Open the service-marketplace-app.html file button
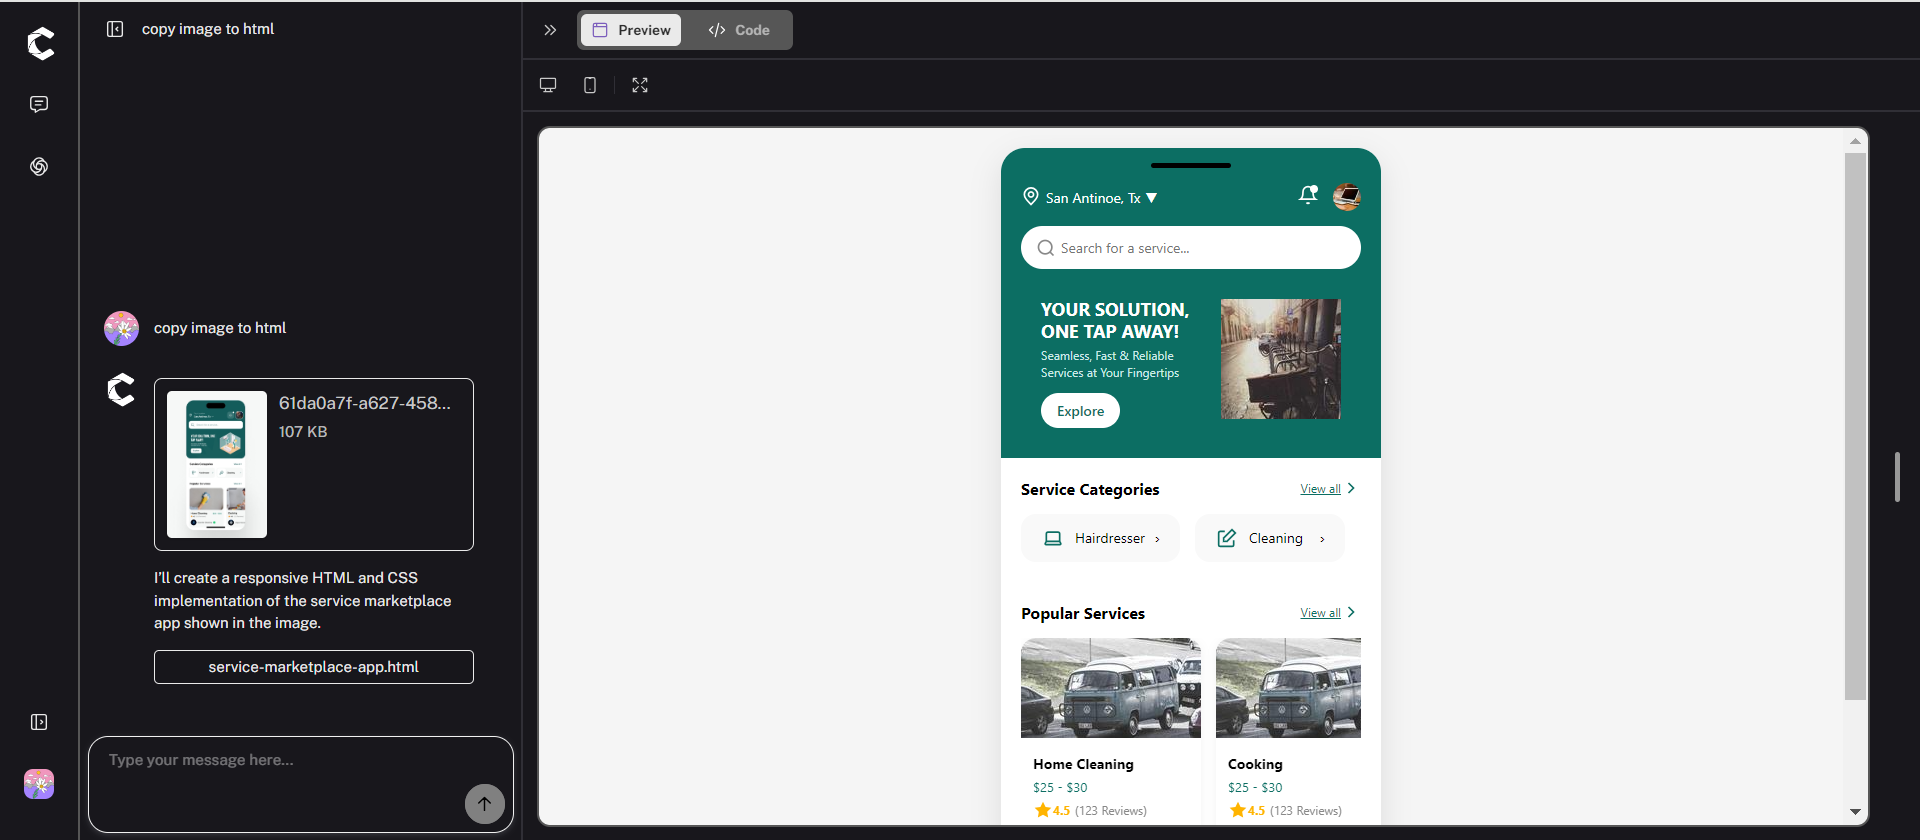Screen dimensions: 1920x840 point(313,667)
